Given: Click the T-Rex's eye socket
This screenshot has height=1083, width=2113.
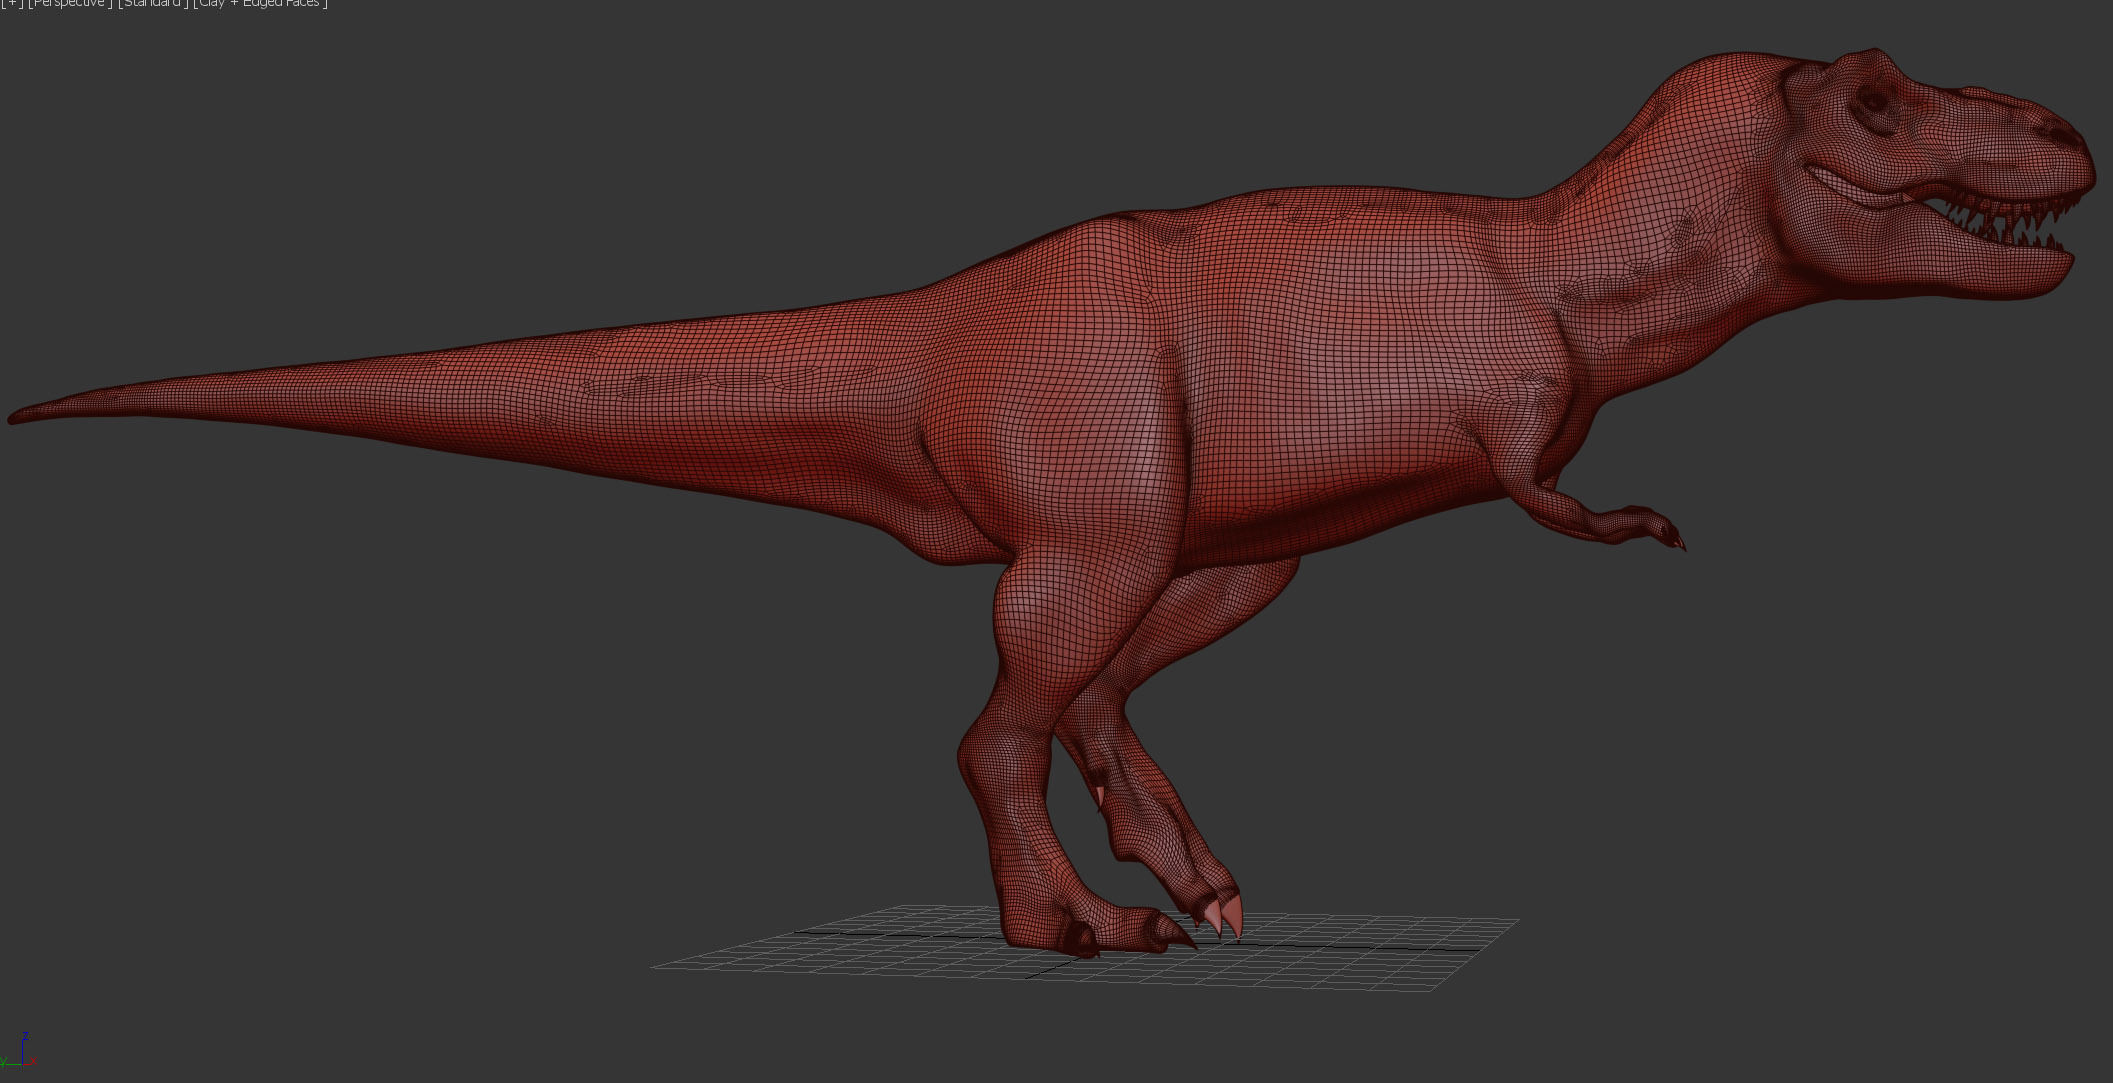Looking at the screenshot, I should pos(1872,100).
